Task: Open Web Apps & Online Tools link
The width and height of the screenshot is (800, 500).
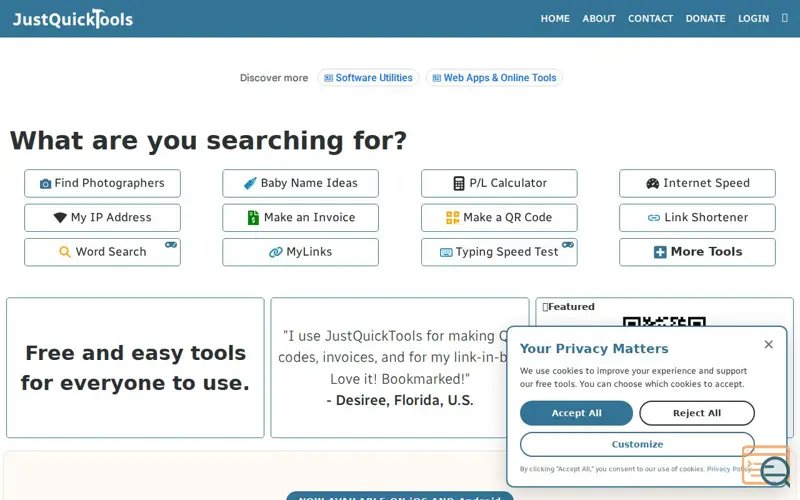Action: click(494, 78)
